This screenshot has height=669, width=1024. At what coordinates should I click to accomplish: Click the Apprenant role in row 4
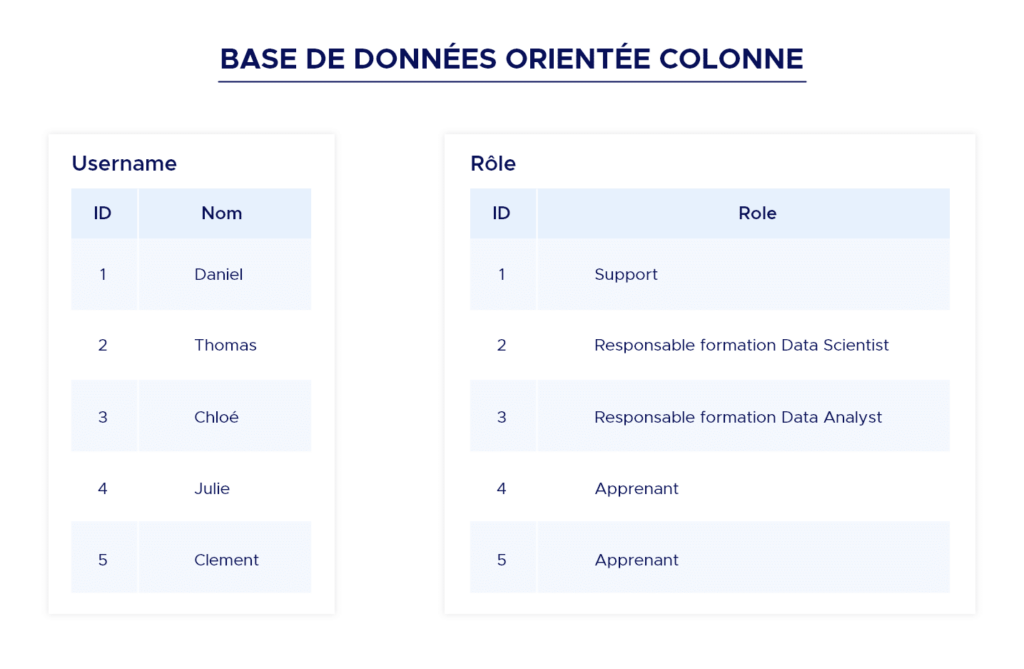coord(636,488)
